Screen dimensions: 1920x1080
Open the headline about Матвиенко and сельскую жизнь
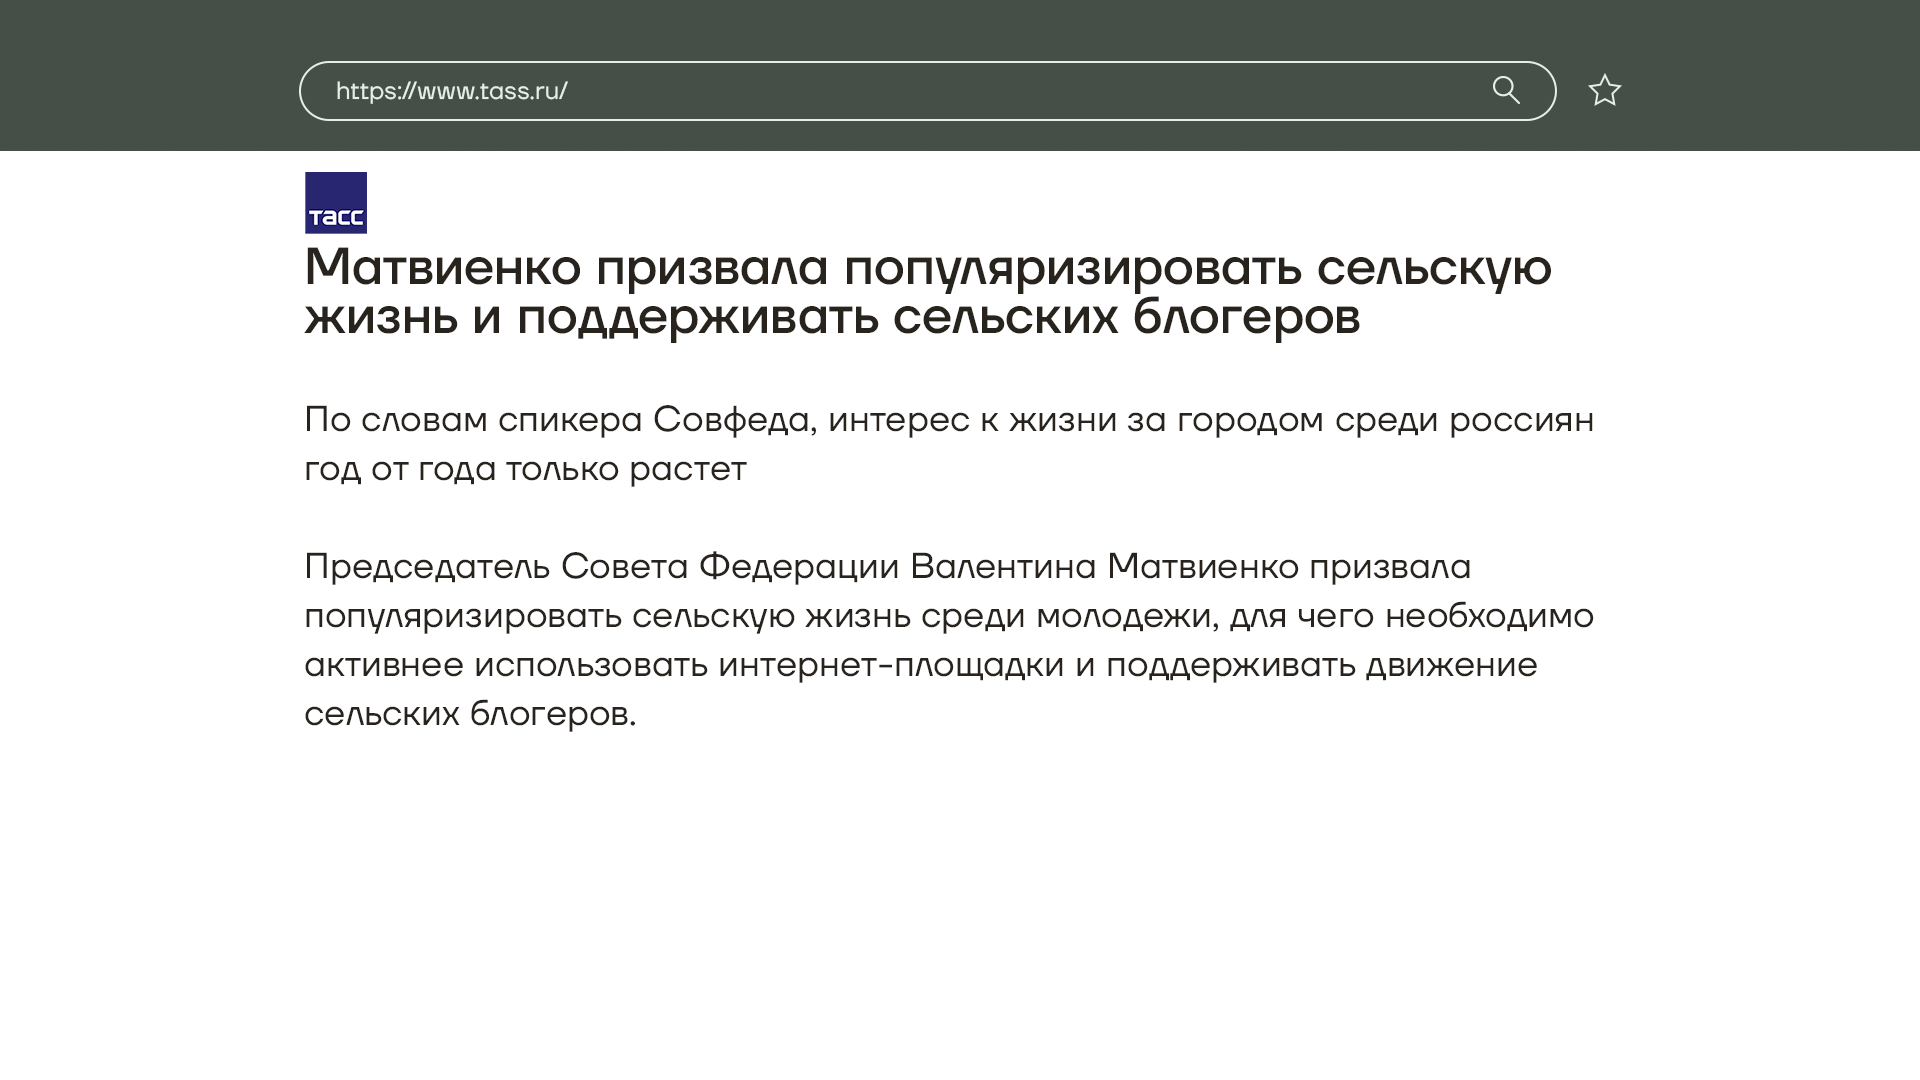(x=927, y=267)
